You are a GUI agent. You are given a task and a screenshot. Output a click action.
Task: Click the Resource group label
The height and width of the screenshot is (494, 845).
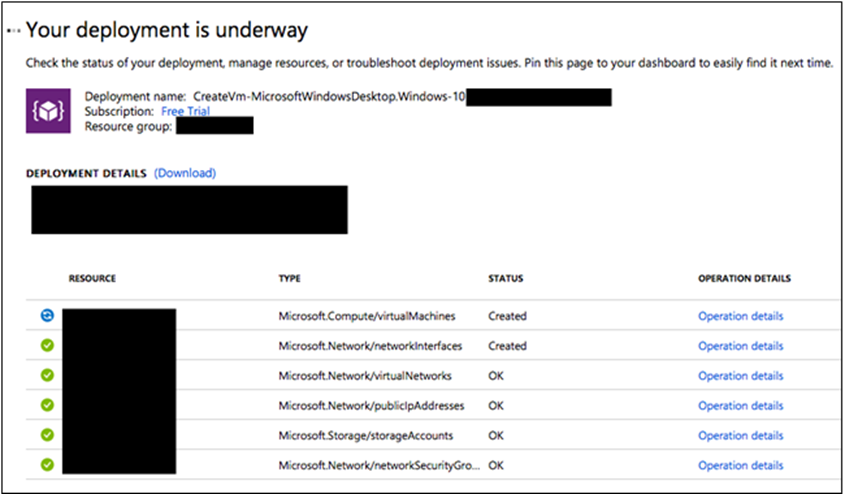(128, 127)
